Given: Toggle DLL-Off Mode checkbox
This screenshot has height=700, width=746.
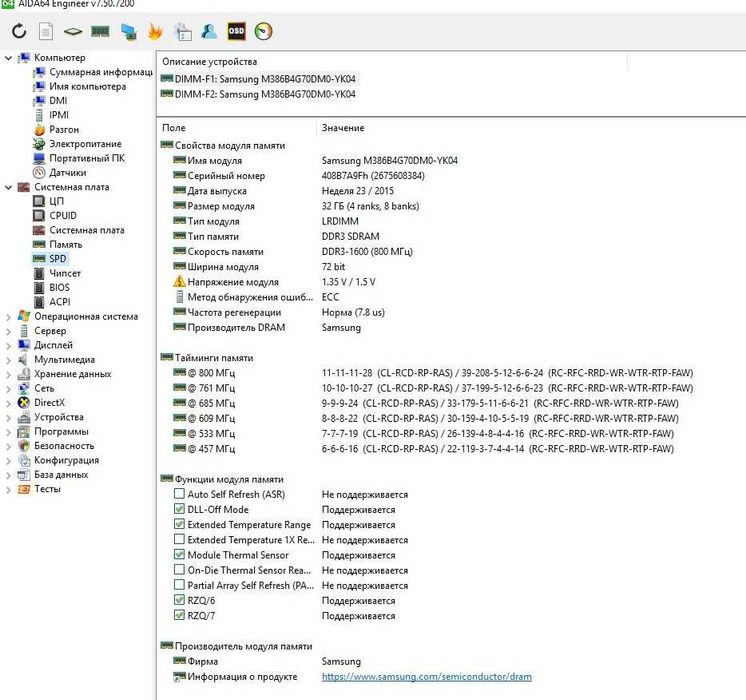Looking at the screenshot, I should tap(179, 509).
